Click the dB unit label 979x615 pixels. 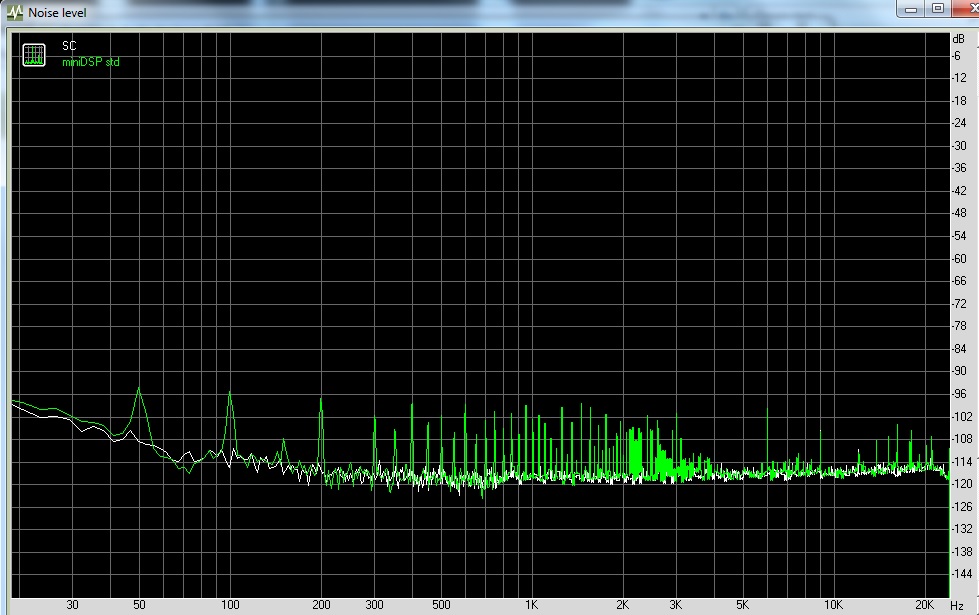[958, 39]
